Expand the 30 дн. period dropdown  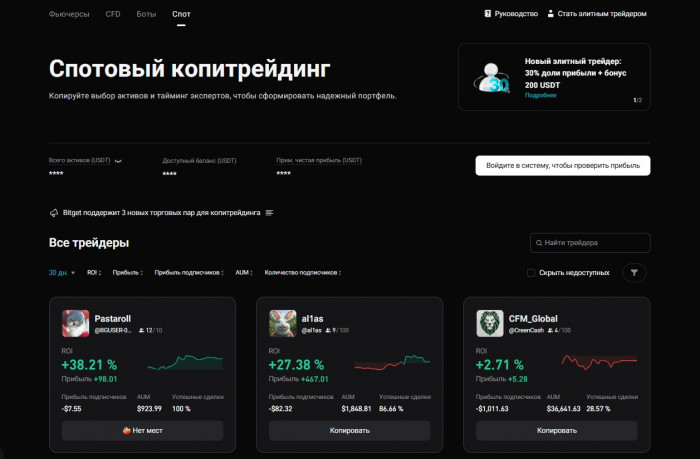62,272
